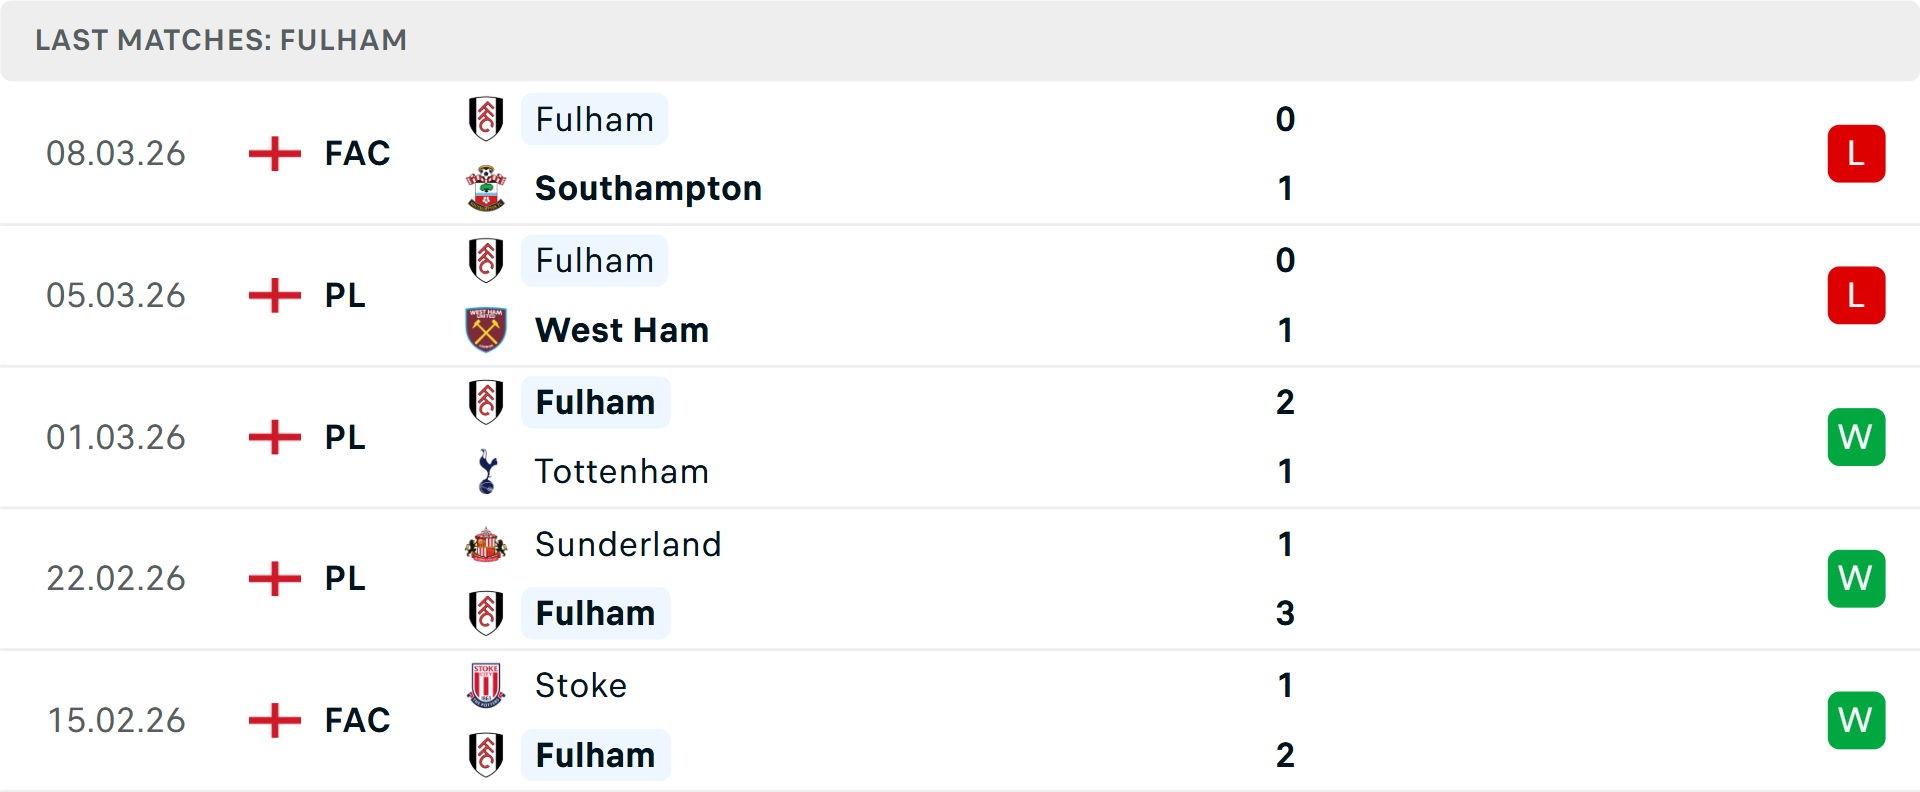Image resolution: width=1920 pixels, height=792 pixels.
Task: Click the red L badge for the Southampton match
Action: pyautogui.click(x=1856, y=153)
